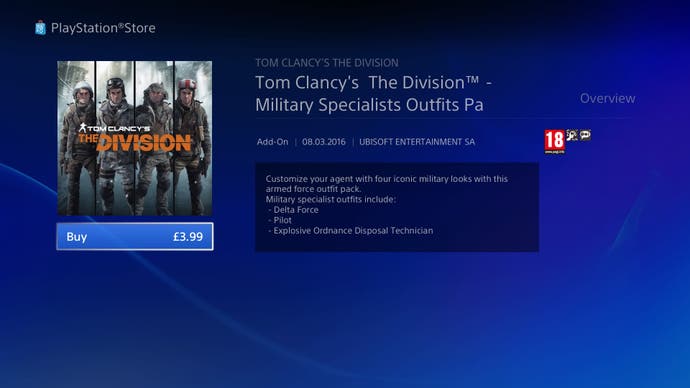Choose the goggles-wearing soldier cover panel
Viewport: 690px width, 388px height.
tap(115, 138)
